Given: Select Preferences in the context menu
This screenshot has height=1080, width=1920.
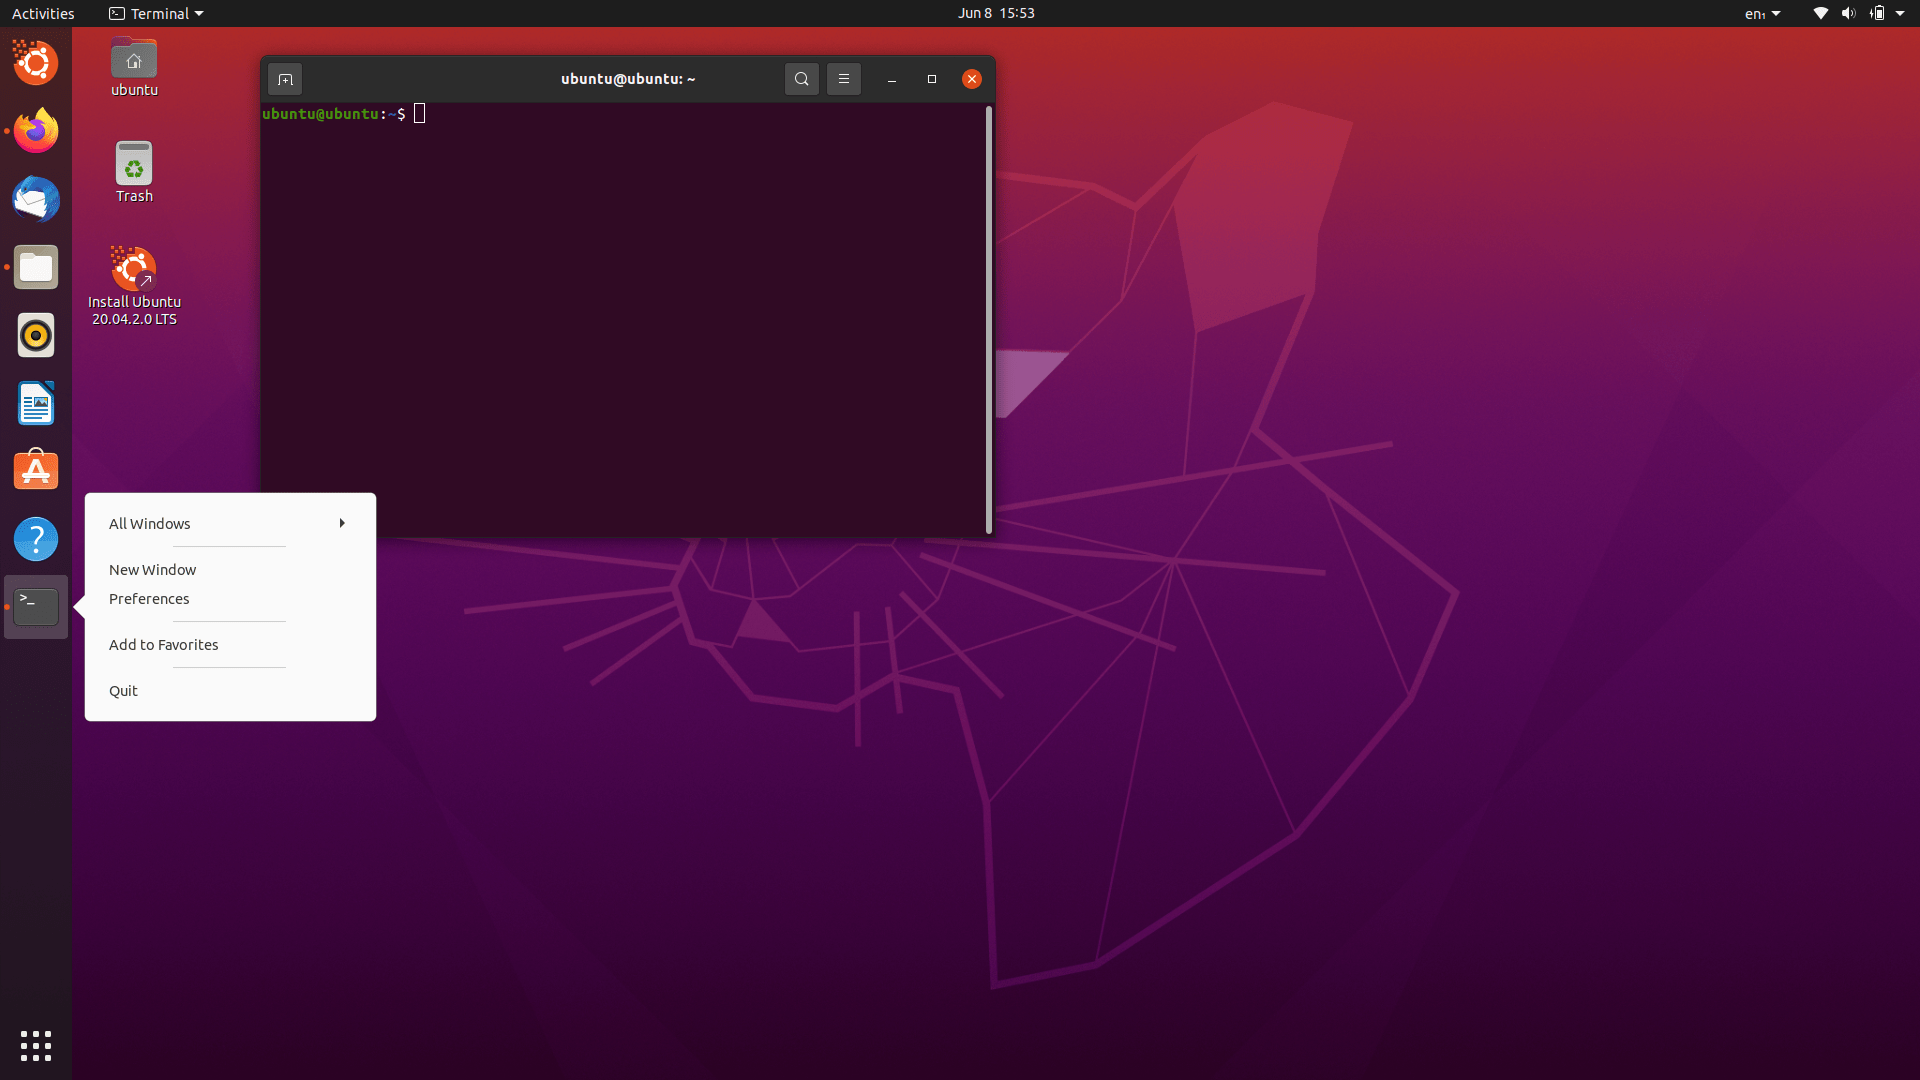Looking at the screenshot, I should (230, 599).
